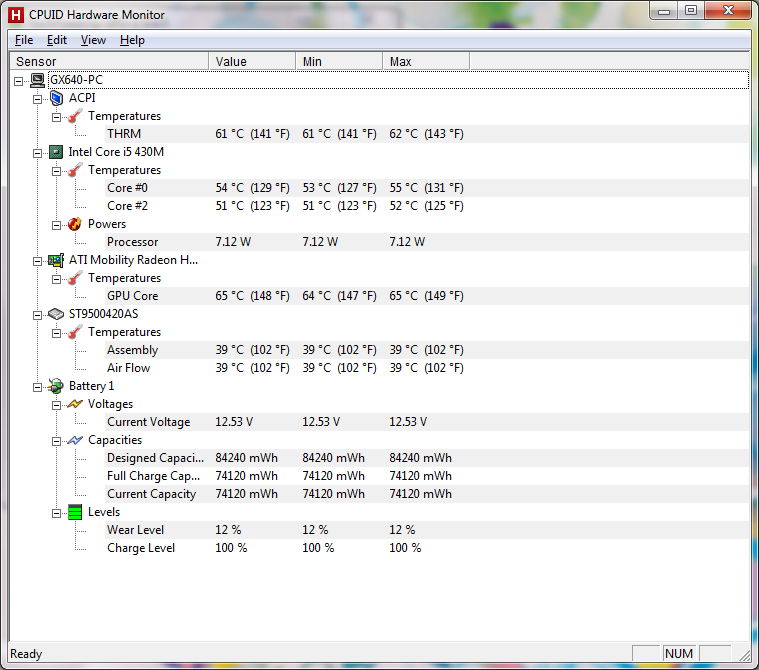
Task: Click the window resize grip corner
Action: pos(744,655)
